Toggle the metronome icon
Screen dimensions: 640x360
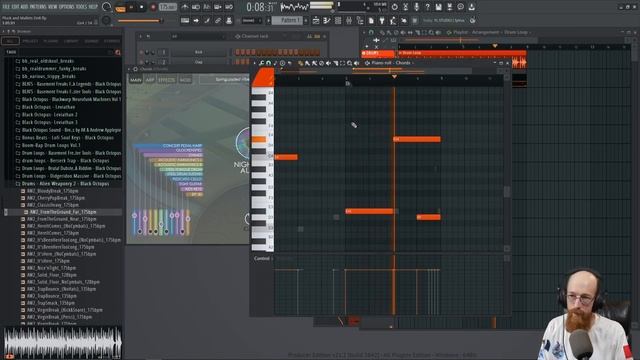point(185,7)
